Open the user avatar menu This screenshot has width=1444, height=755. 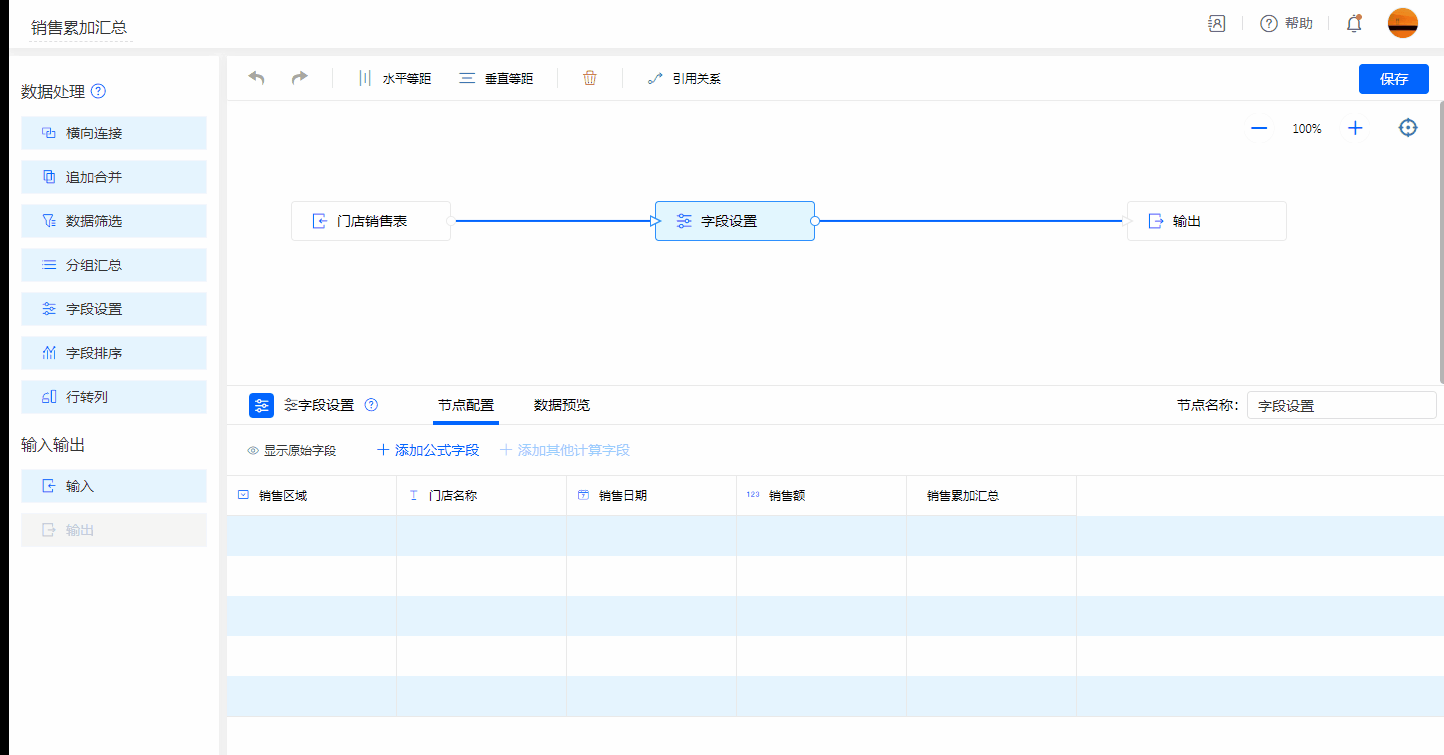pyautogui.click(x=1402, y=23)
